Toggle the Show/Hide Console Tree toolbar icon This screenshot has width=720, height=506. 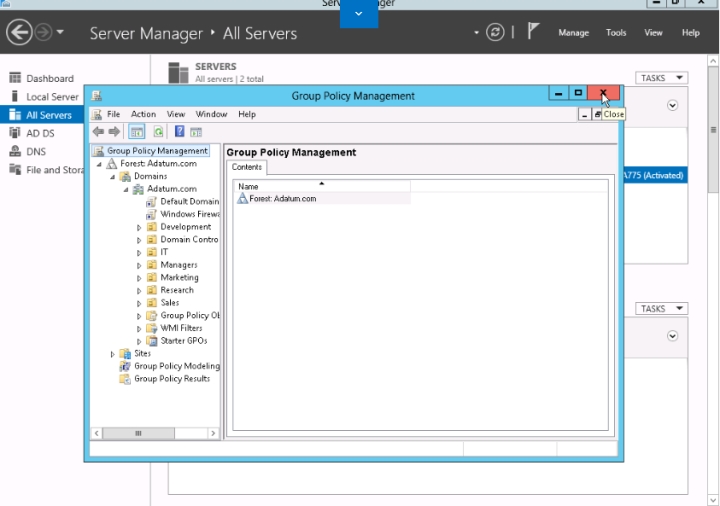137,132
